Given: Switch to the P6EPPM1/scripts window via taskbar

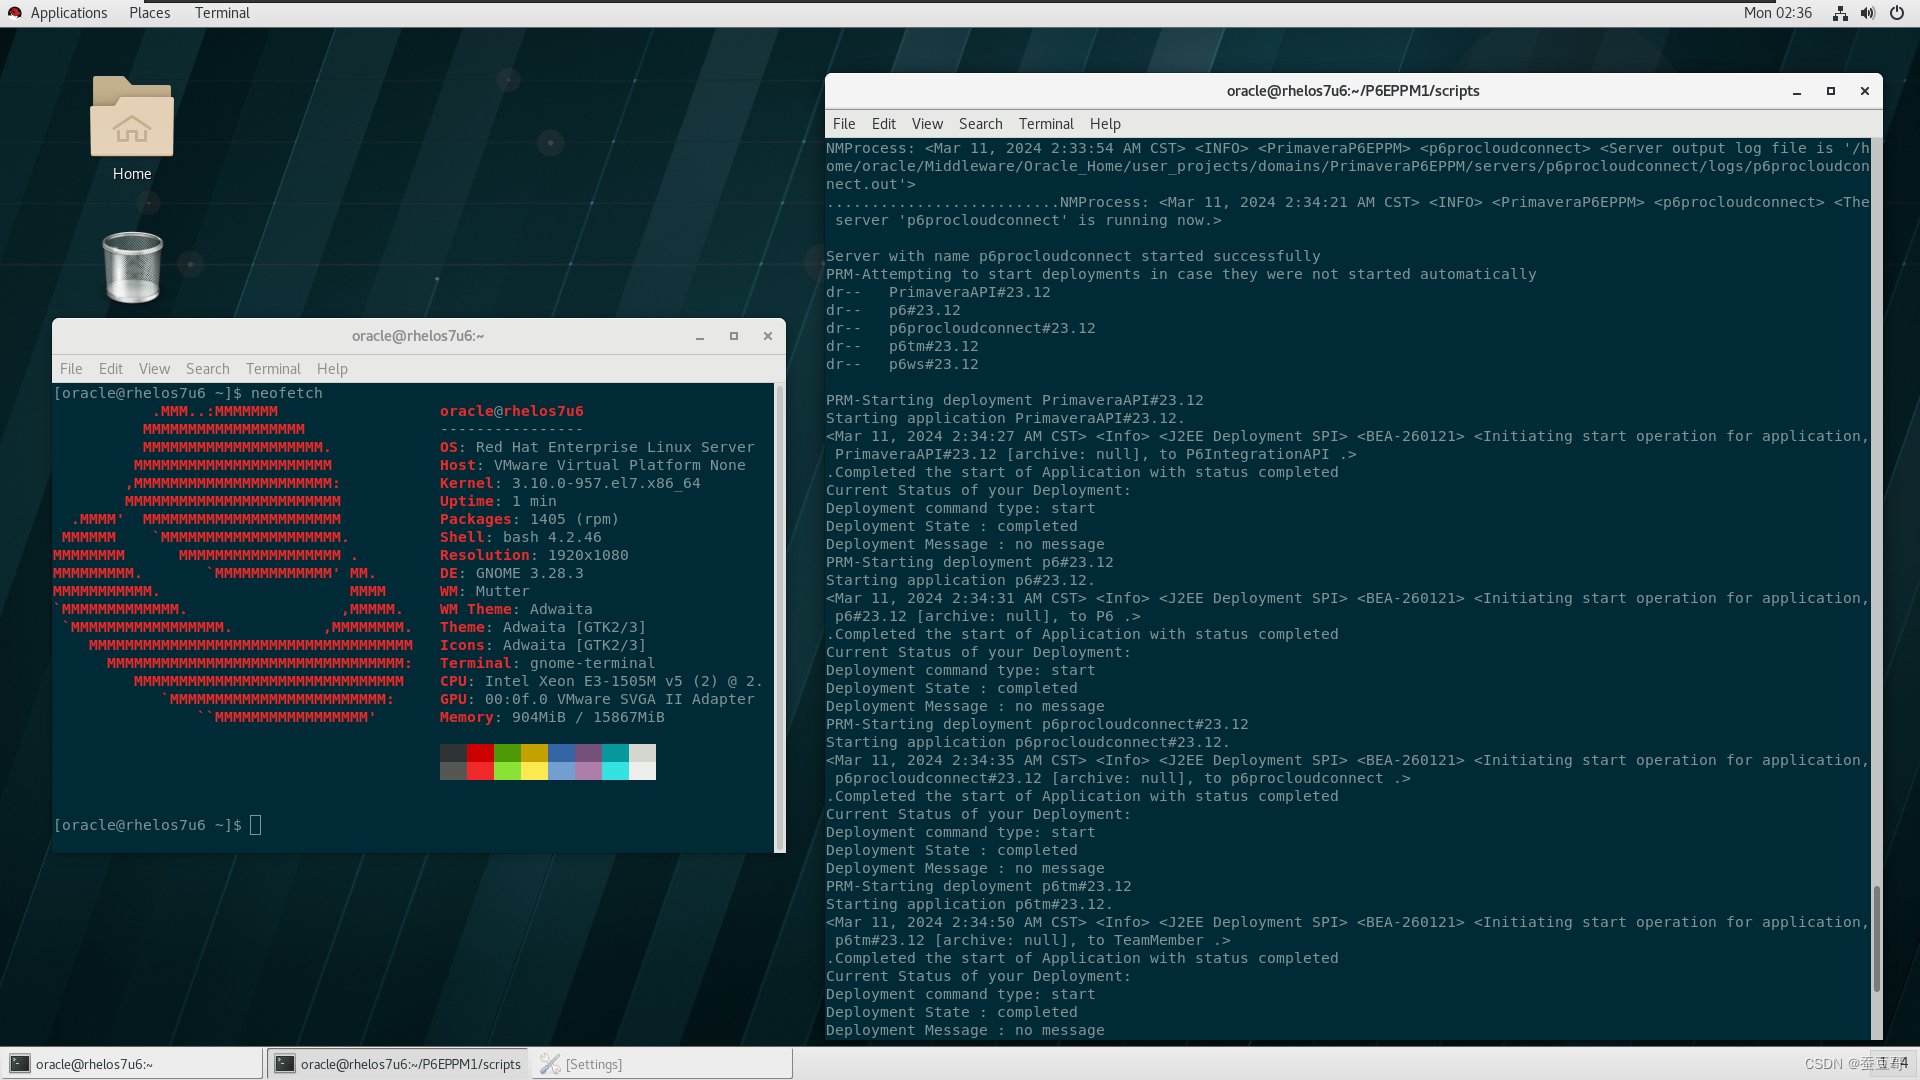Looking at the screenshot, I should pyautogui.click(x=410, y=1063).
